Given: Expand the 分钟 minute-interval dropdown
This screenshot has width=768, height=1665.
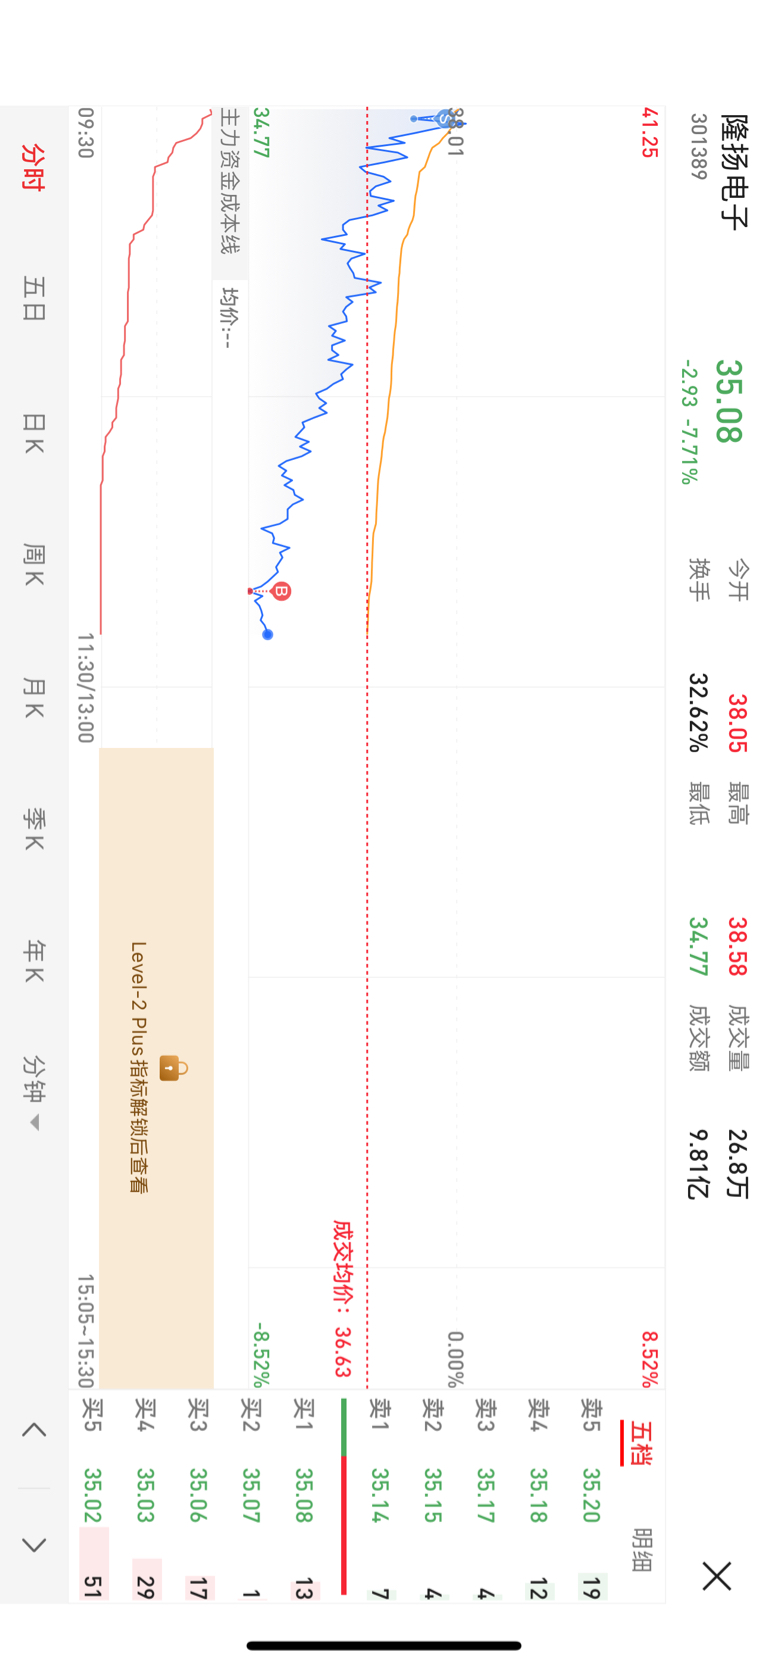Looking at the screenshot, I should point(34,1092).
